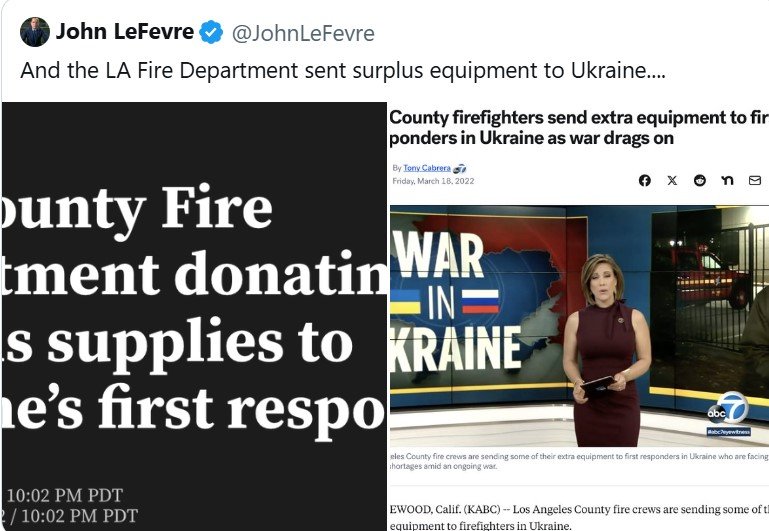
Task: Click the abc7 watermark in the video
Action: (728, 409)
